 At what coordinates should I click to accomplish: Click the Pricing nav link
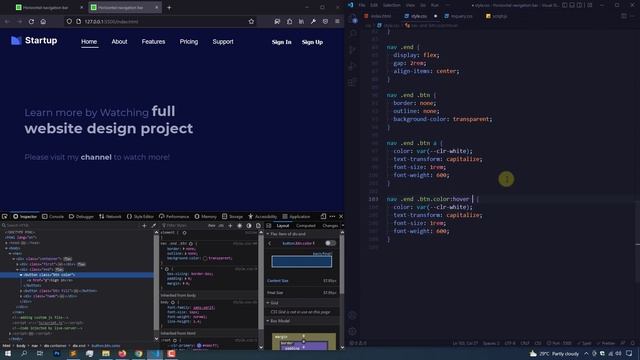[189, 42]
